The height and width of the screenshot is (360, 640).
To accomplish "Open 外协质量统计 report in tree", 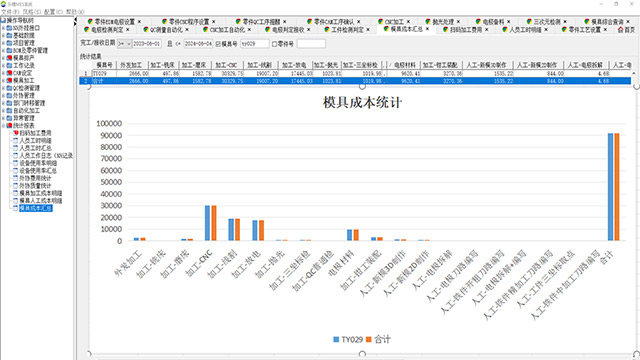I will click(36, 186).
